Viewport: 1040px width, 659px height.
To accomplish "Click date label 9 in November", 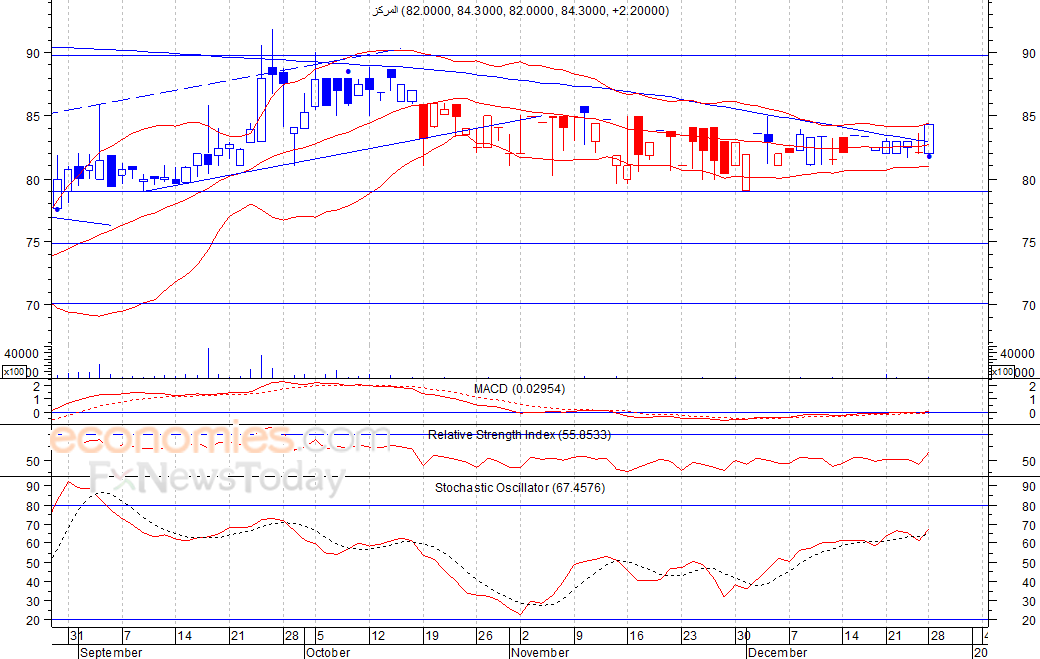I will (x=579, y=636).
